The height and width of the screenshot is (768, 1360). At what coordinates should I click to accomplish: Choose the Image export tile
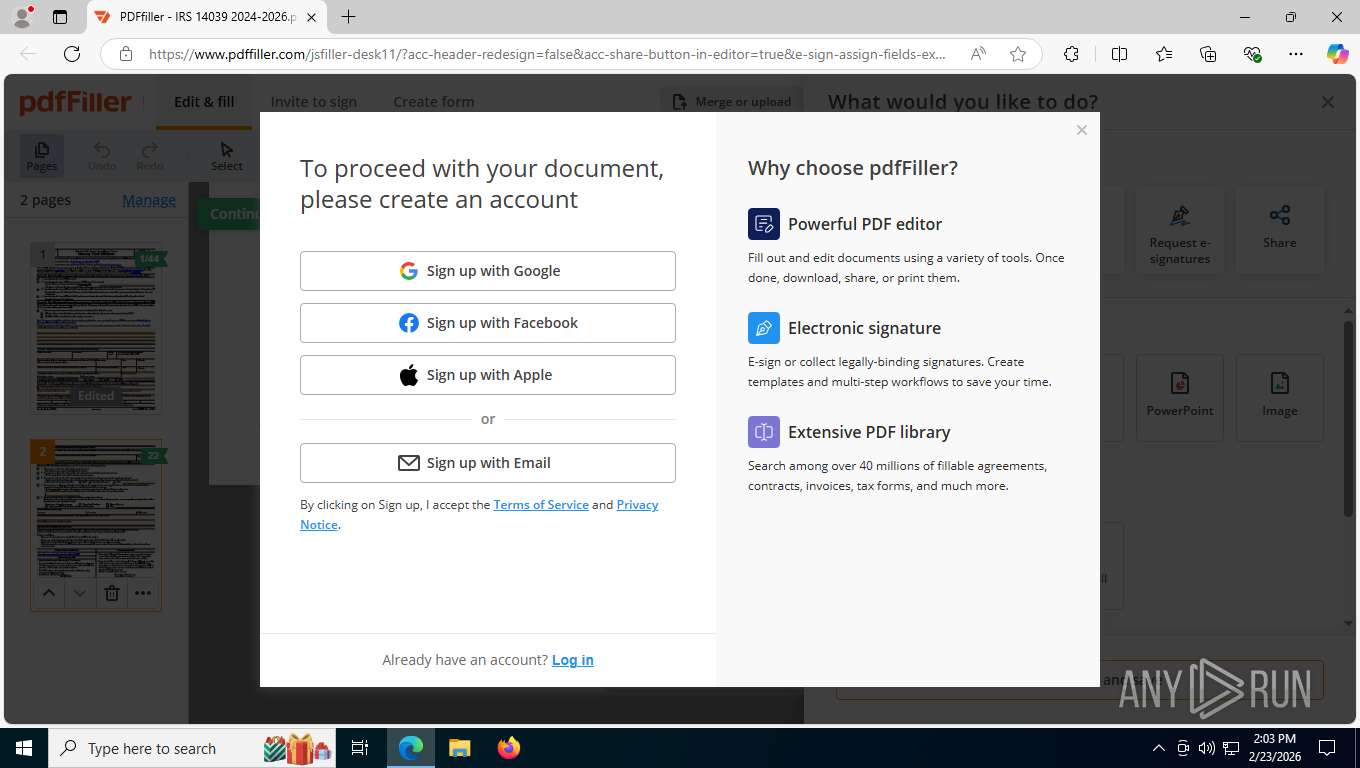[x=1280, y=398]
